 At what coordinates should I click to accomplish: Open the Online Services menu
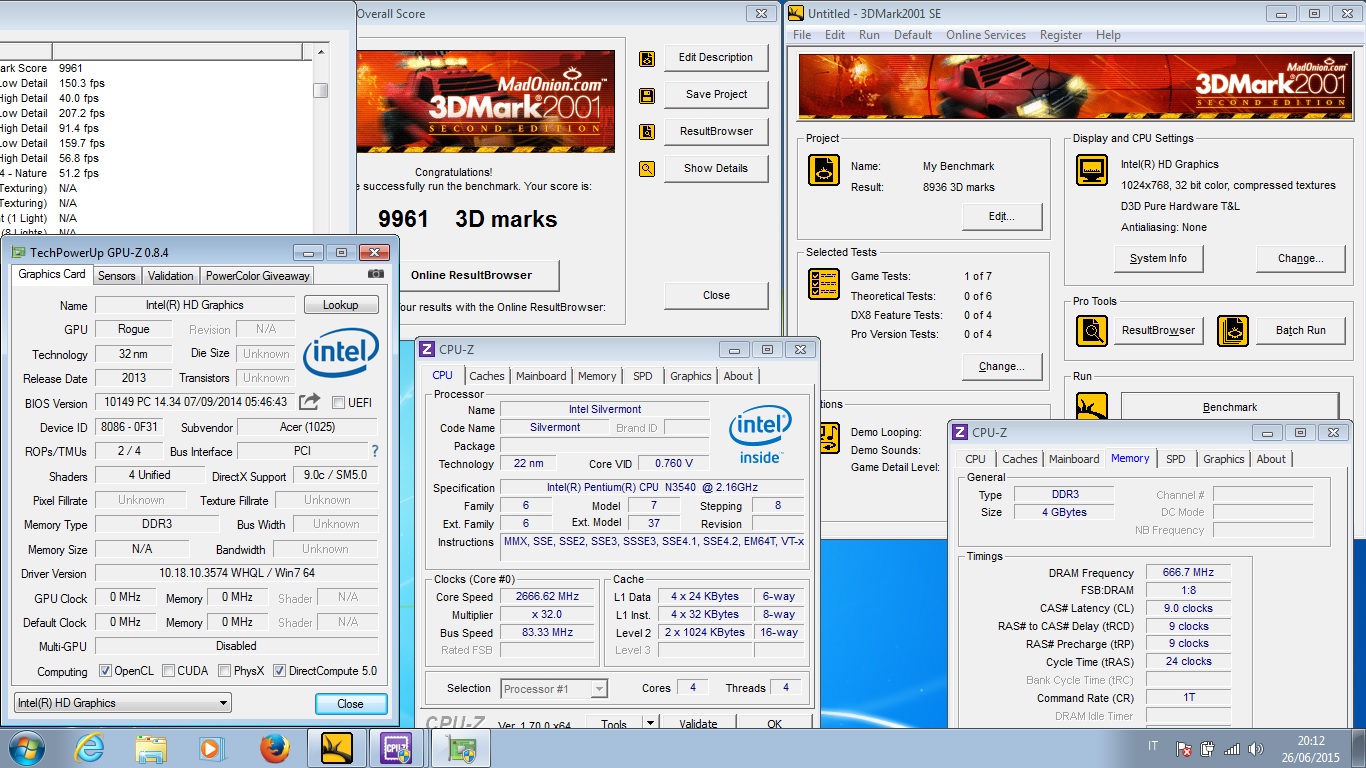986,35
